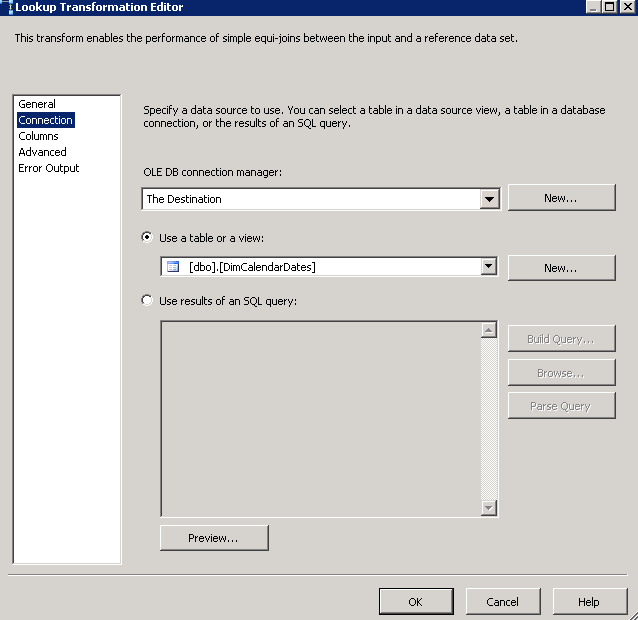Image resolution: width=638 pixels, height=620 pixels.
Task: Click the SQL query scrollbar down arrow
Action: coord(489,508)
